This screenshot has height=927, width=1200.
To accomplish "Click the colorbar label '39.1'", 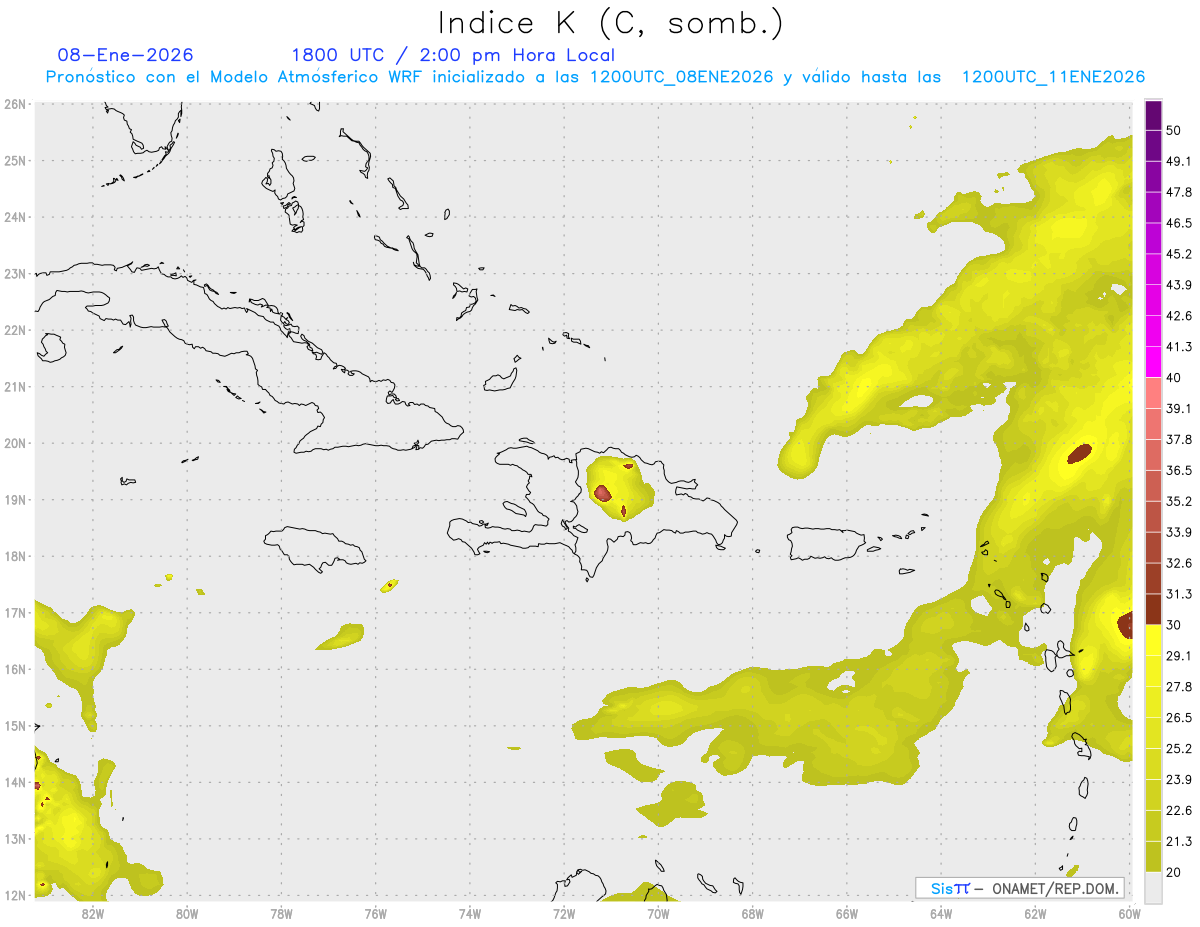I will (1178, 408).
